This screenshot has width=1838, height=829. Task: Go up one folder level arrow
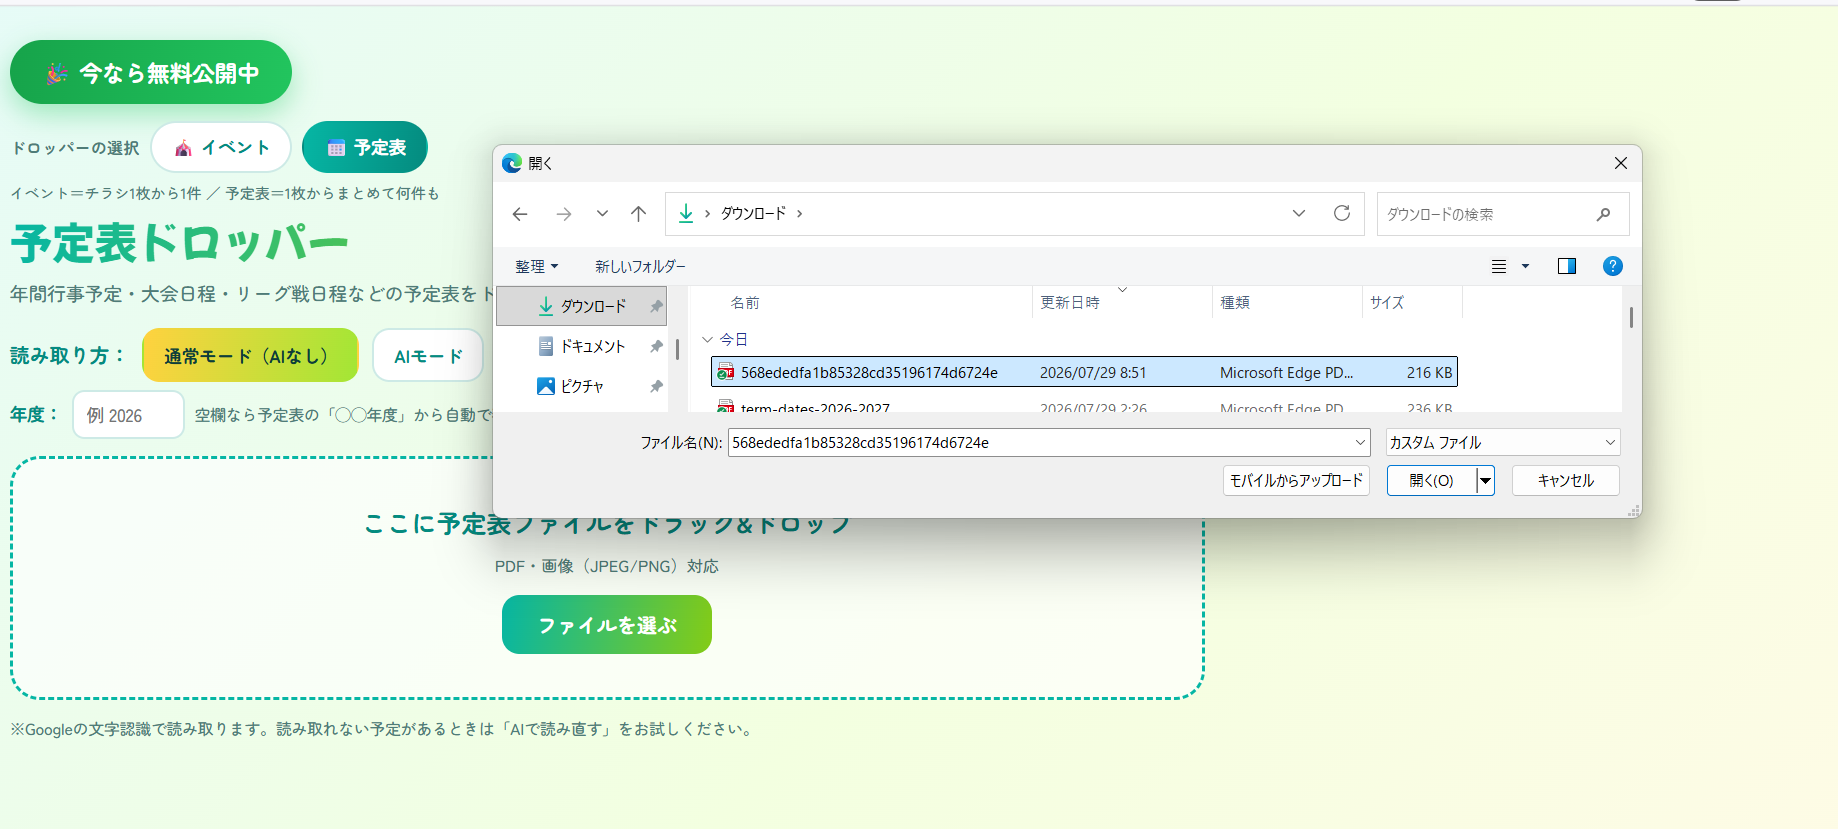[x=639, y=214]
